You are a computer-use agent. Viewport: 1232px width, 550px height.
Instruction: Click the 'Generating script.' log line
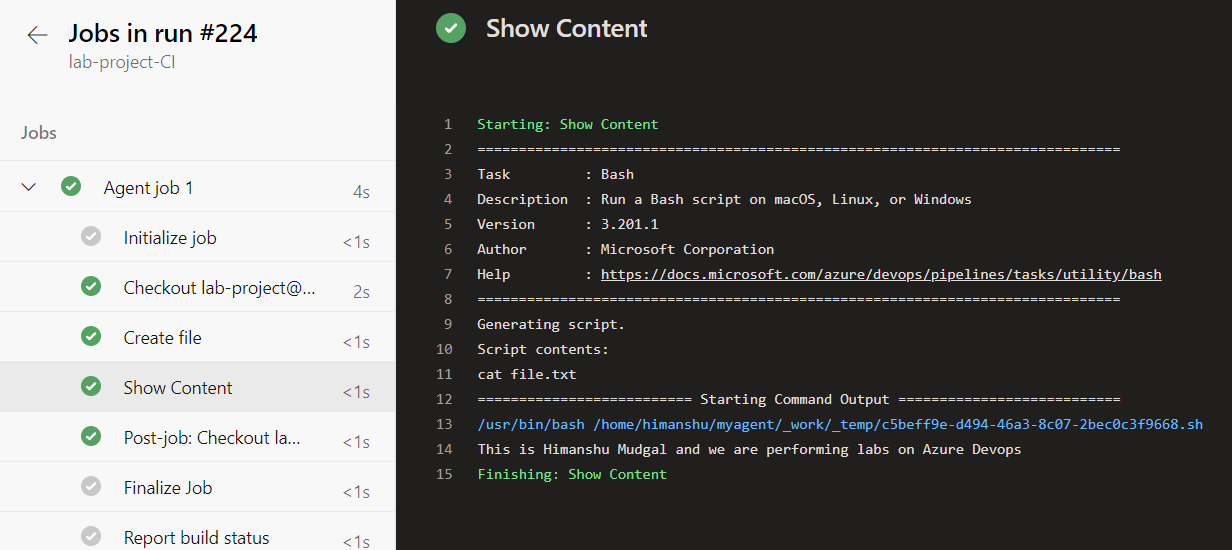[x=551, y=324]
